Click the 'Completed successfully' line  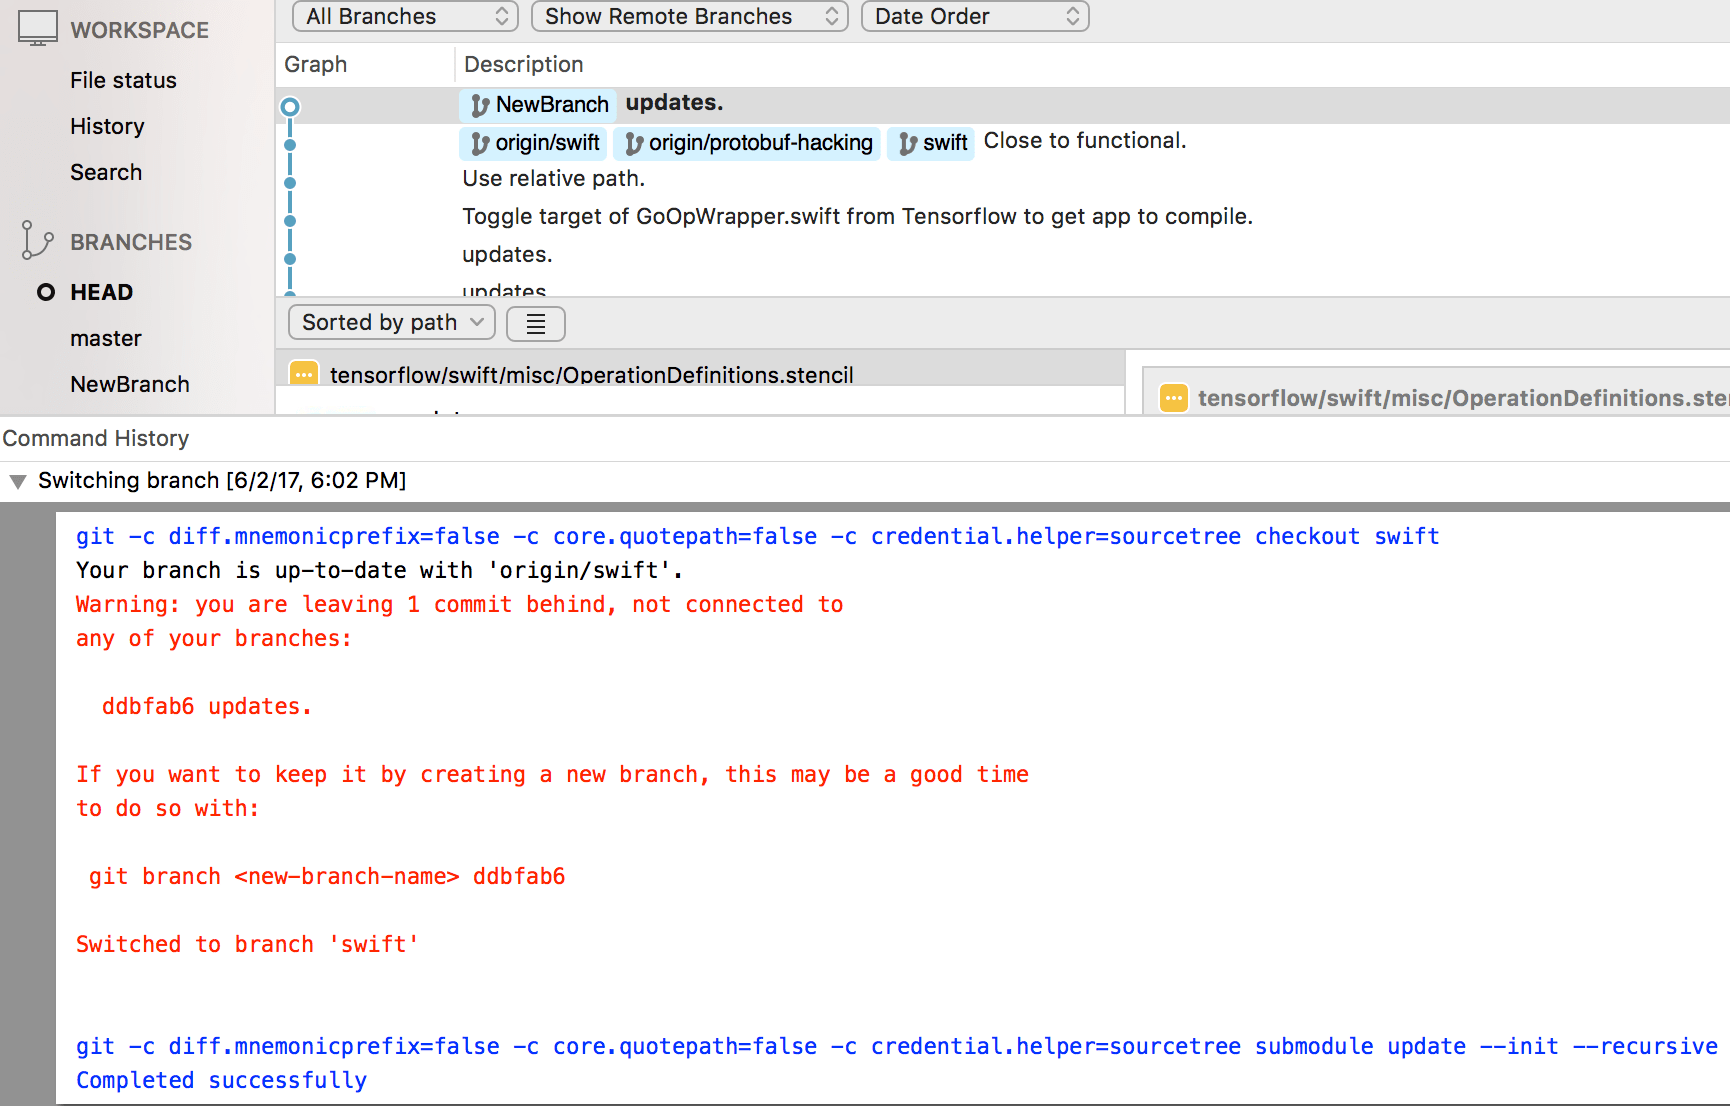(x=221, y=1081)
